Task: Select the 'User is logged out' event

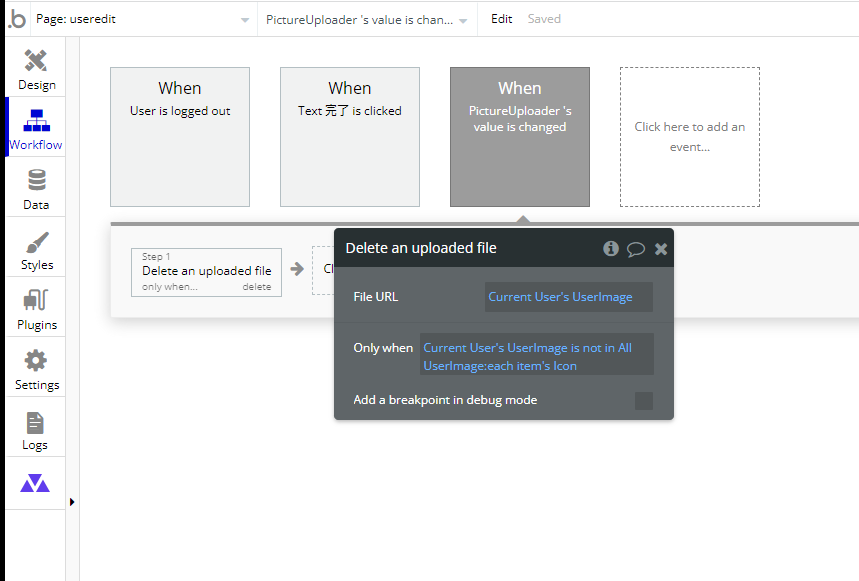Action: [180, 137]
